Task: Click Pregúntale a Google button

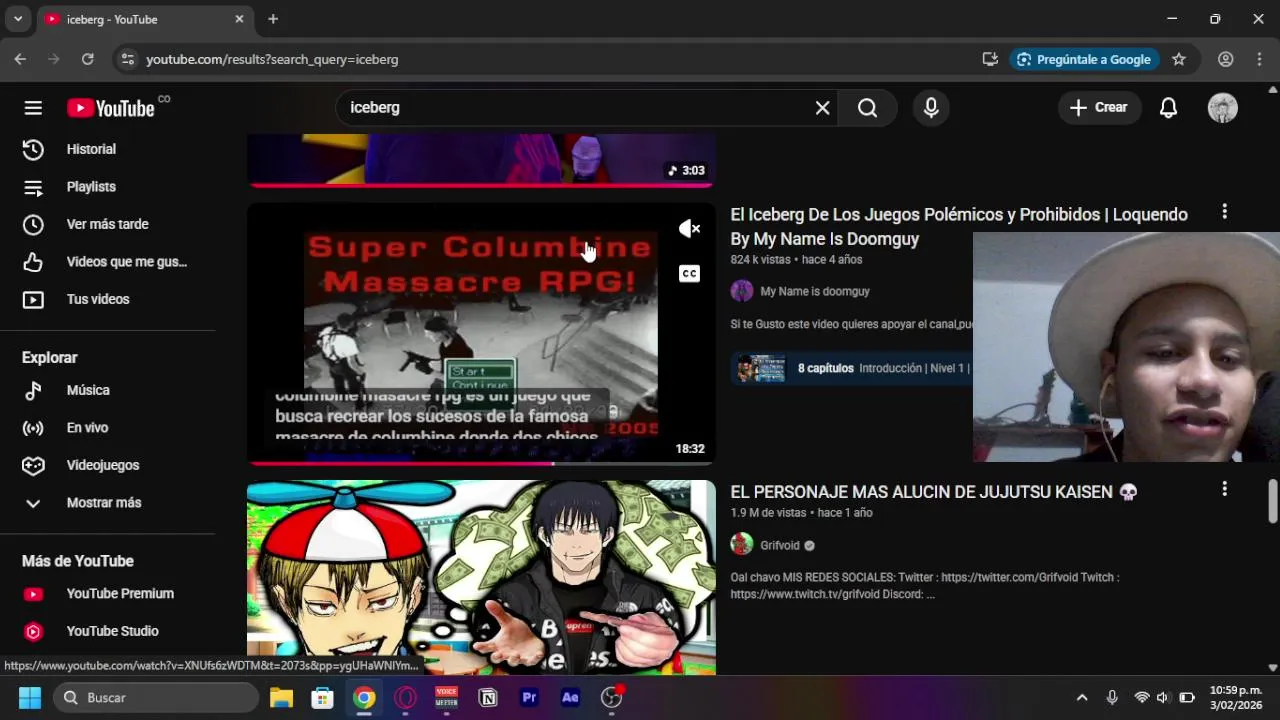Action: 1084,59
